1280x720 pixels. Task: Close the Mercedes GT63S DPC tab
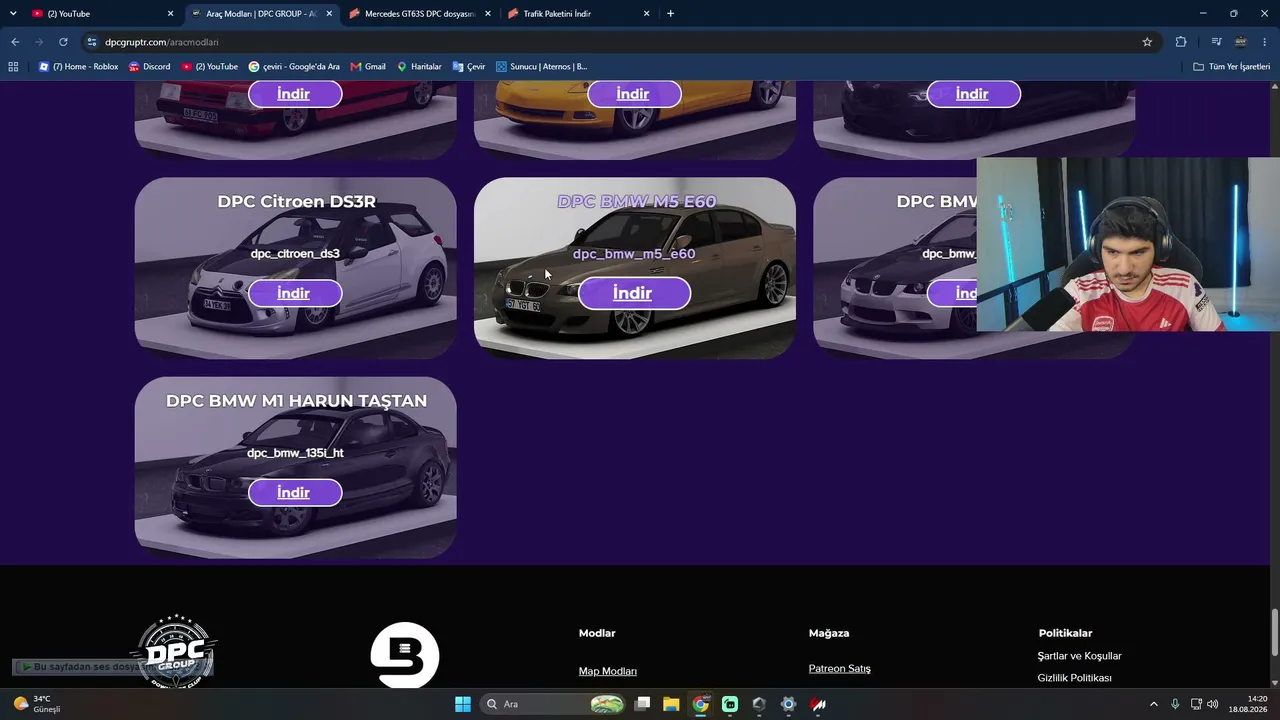tap(488, 14)
